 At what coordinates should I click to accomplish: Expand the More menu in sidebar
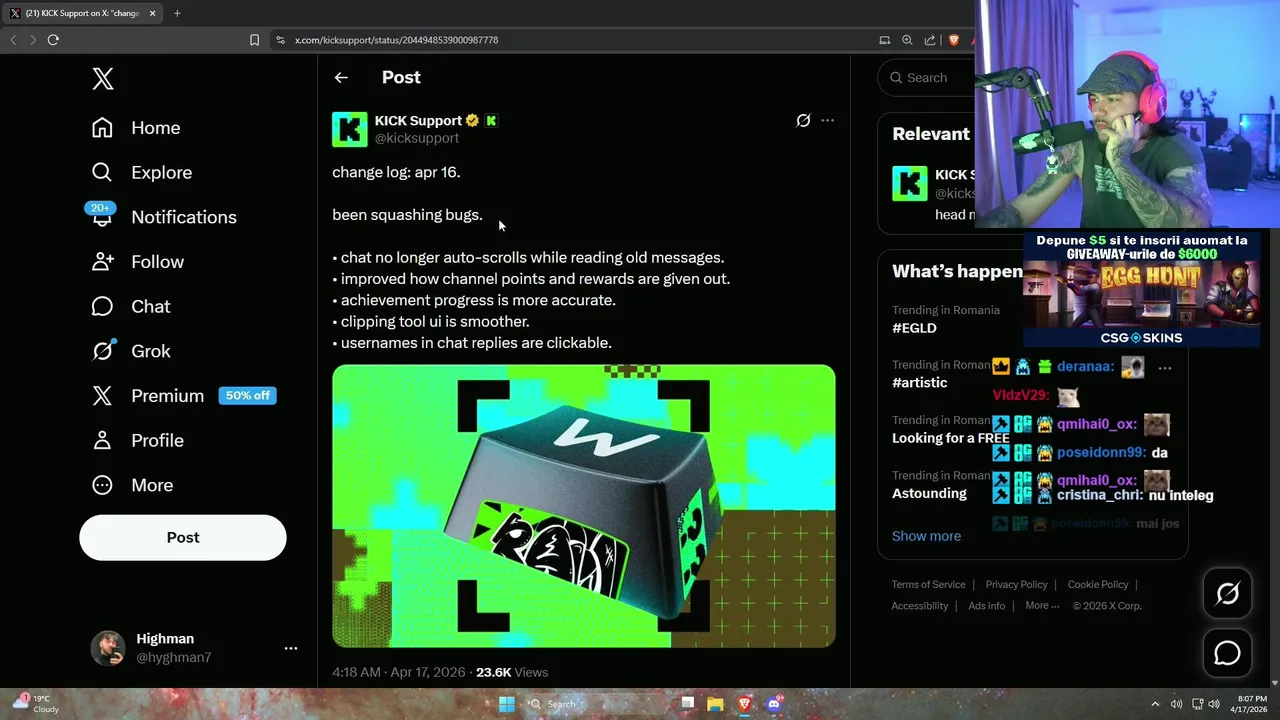tap(132, 485)
